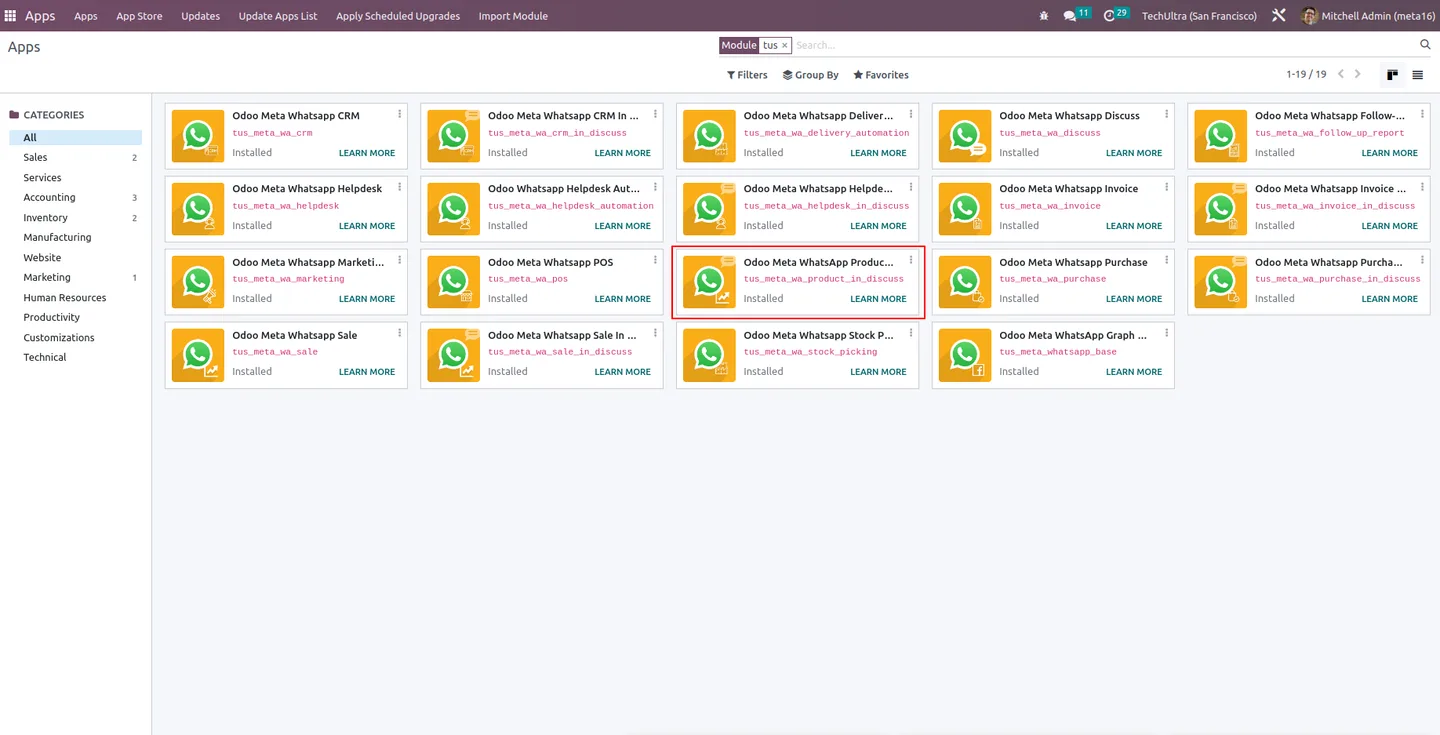This screenshot has height=735, width=1440.
Task: Select Update Apps List menu
Action: pyautogui.click(x=278, y=16)
